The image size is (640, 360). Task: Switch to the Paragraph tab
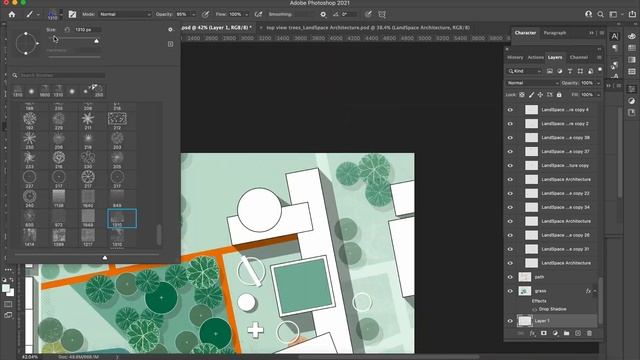coord(555,33)
